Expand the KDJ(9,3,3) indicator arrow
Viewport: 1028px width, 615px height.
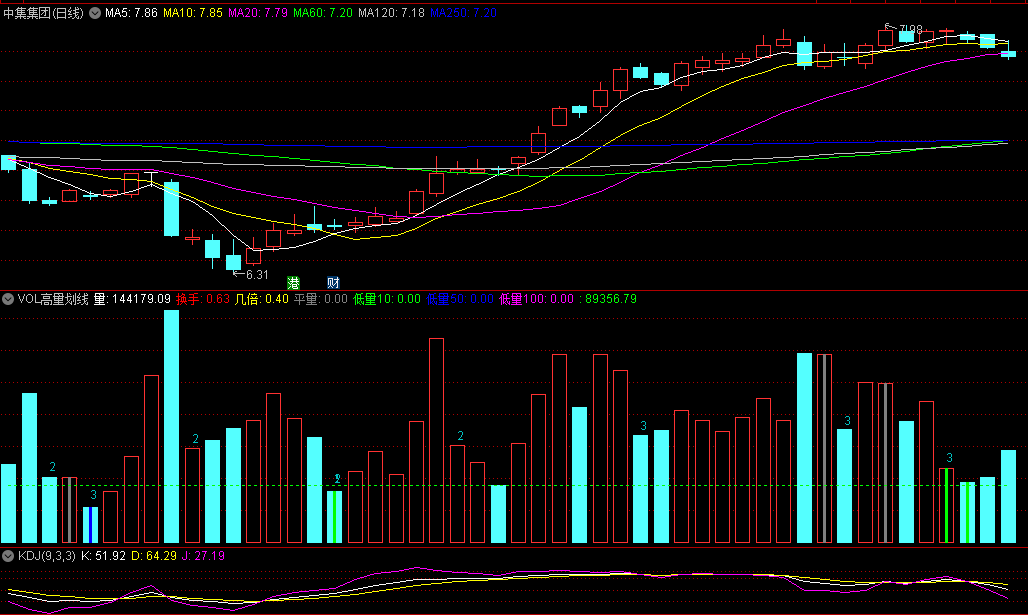tap(8, 556)
